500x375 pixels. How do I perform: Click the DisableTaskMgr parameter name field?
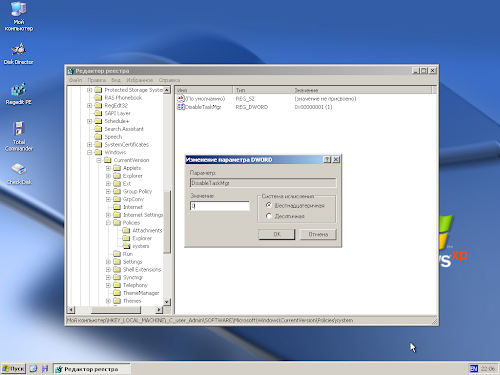263,183
